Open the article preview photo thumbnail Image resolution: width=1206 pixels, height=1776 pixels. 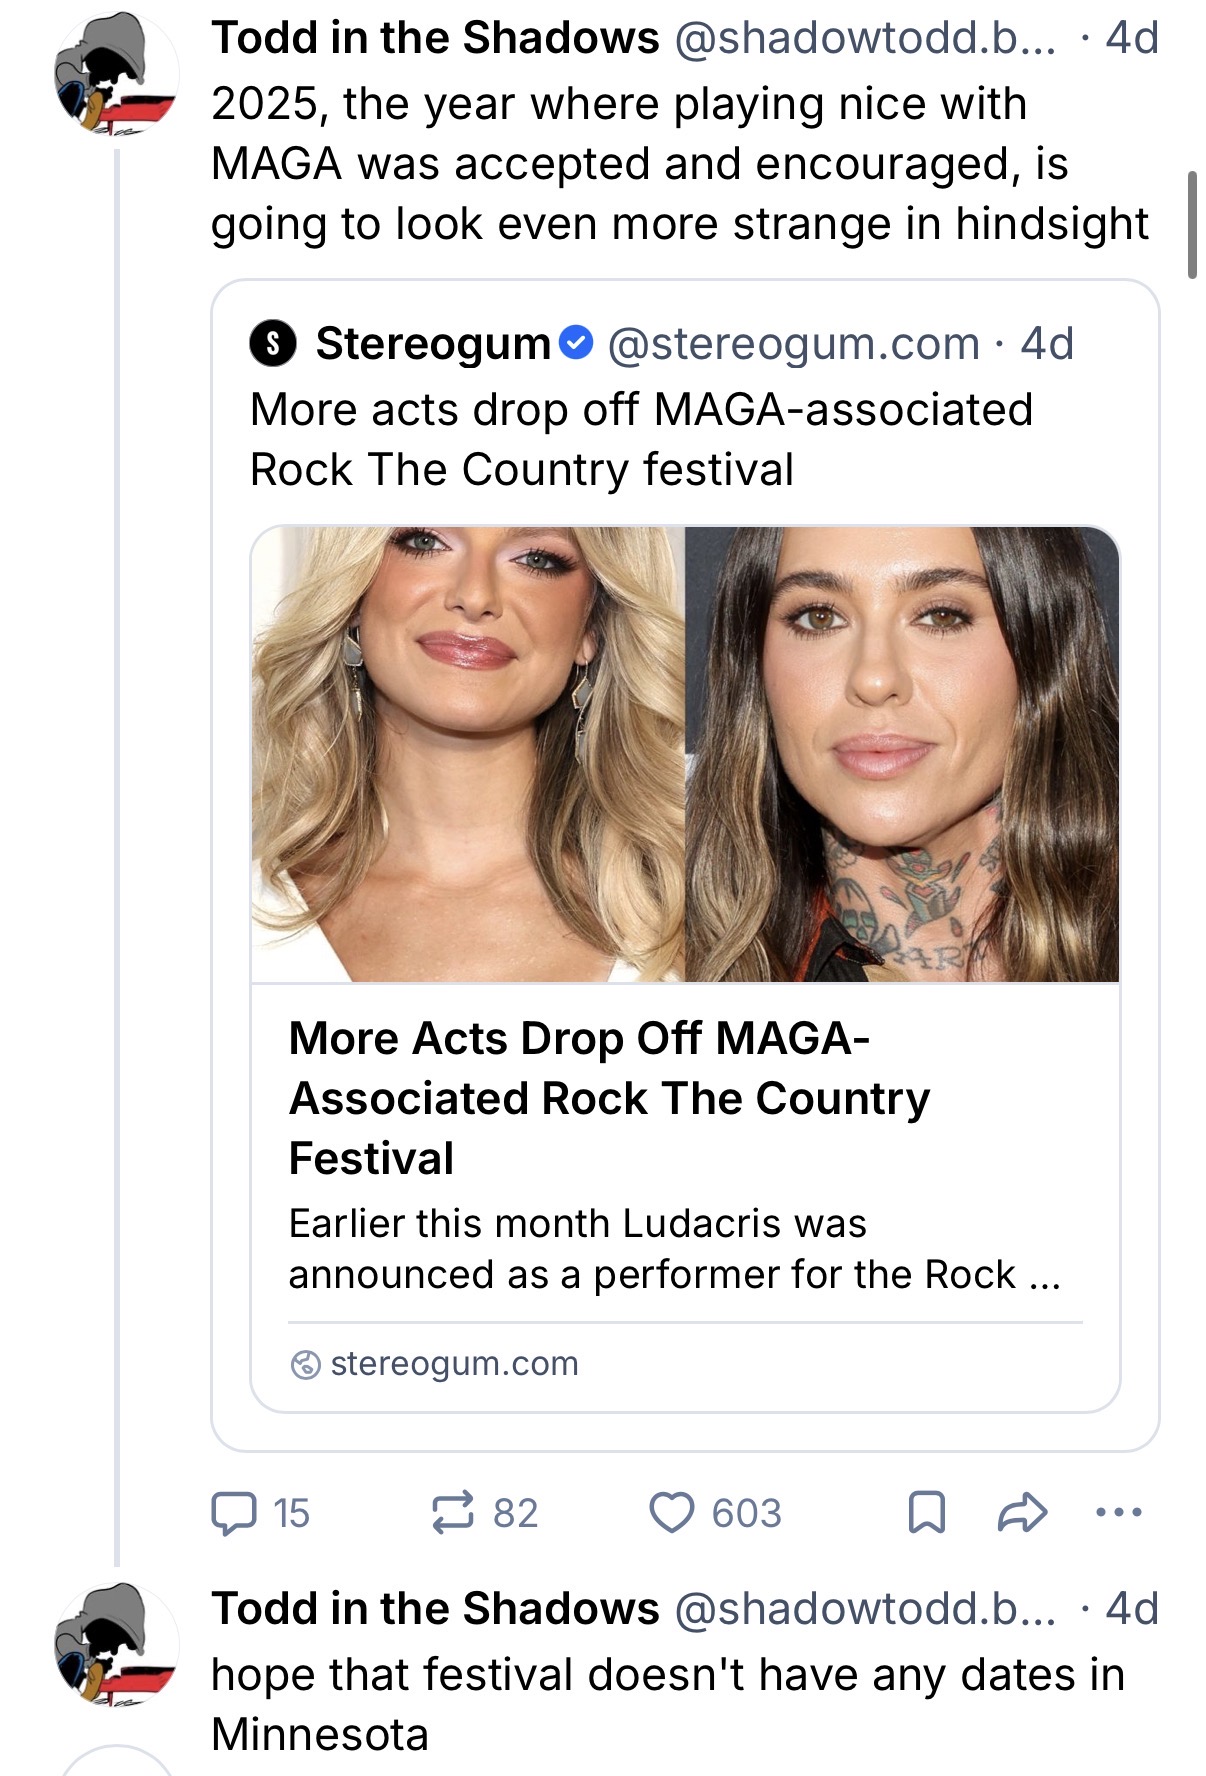coord(685,754)
